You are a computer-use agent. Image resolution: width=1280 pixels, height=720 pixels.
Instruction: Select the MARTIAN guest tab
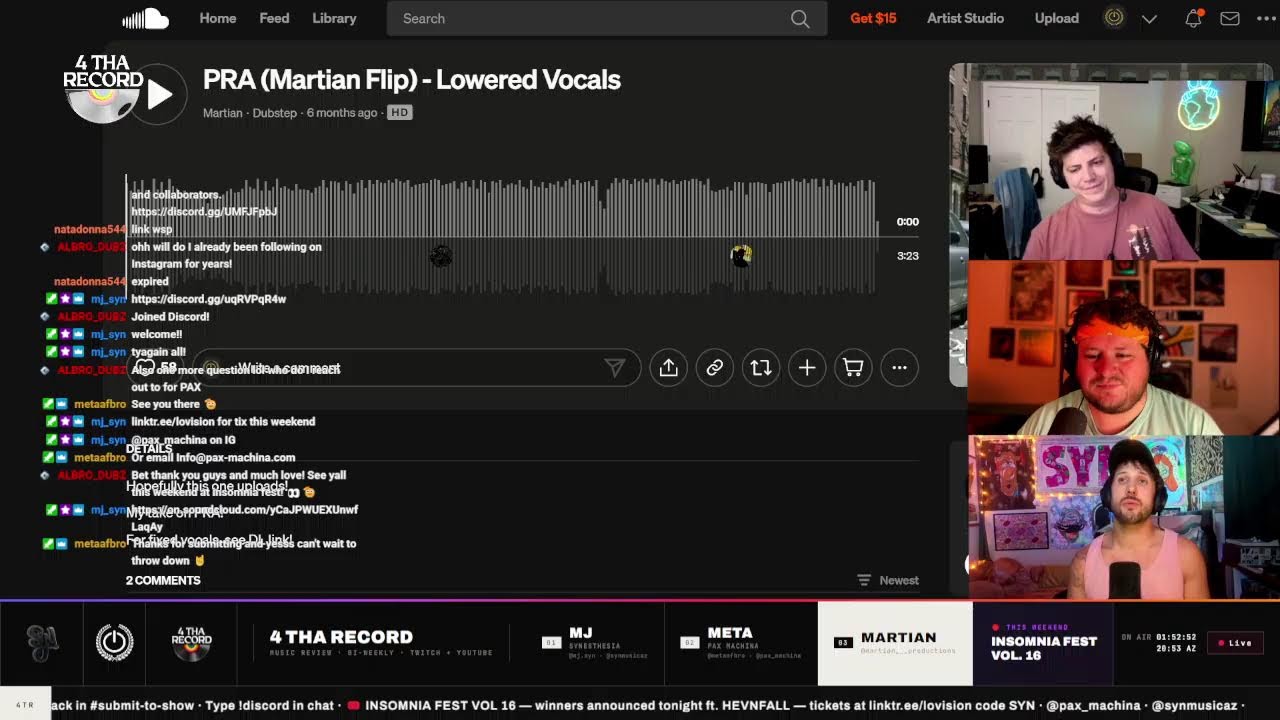point(895,643)
